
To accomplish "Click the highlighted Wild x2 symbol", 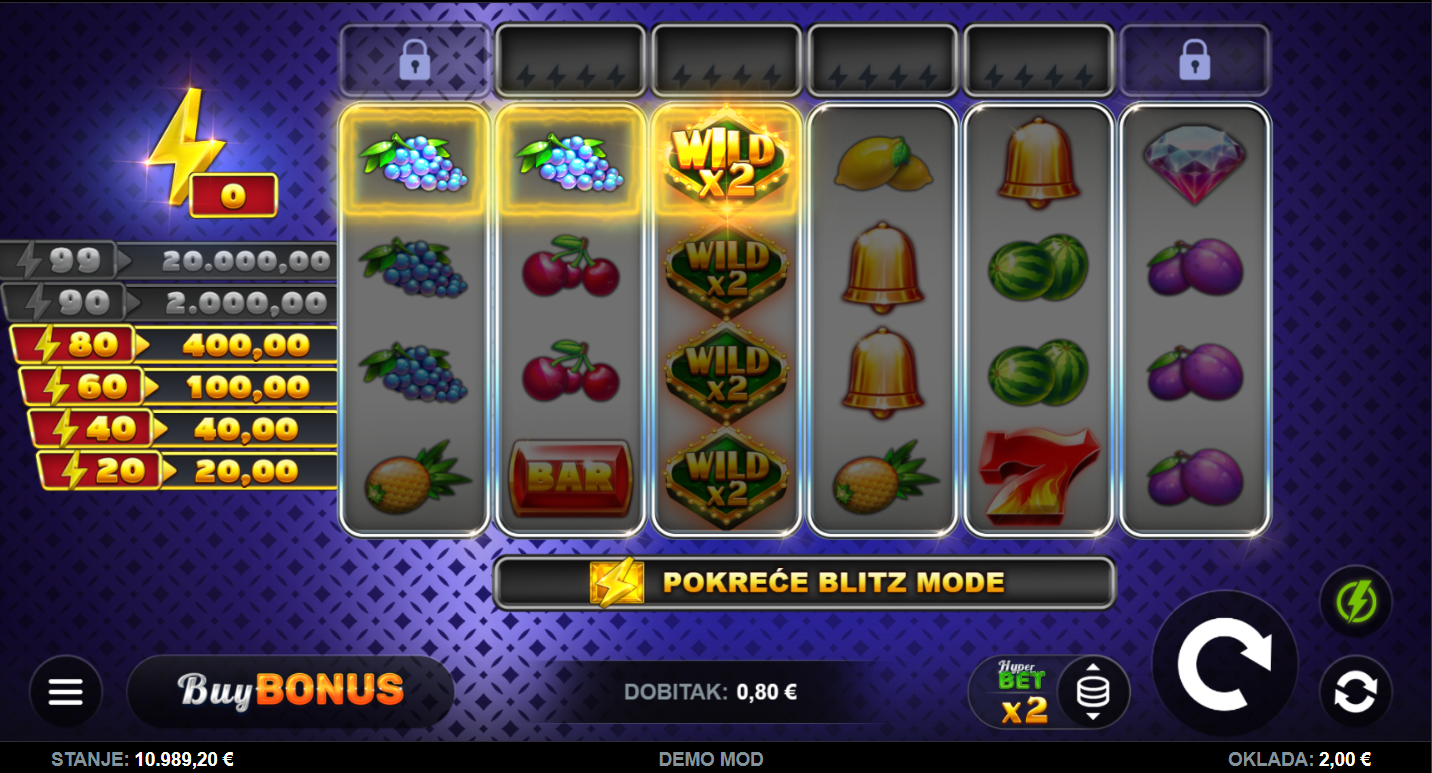I will pyautogui.click(x=726, y=160).
